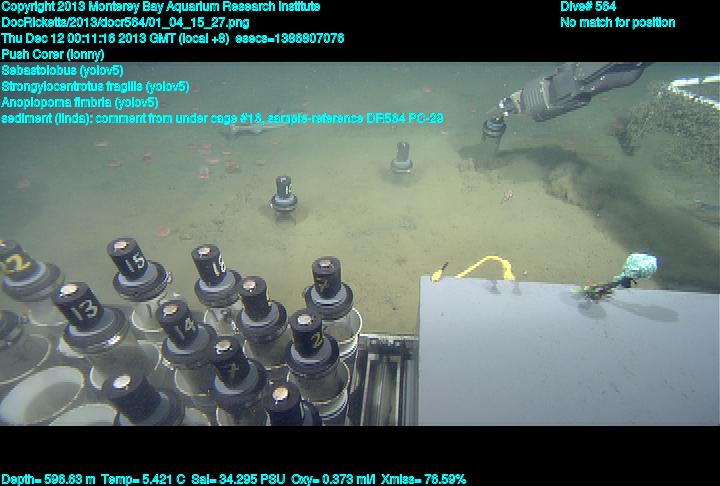Select the 'No match for position' message
The height and width of the screenshot is (486, 720).
(x=618, y=23)
